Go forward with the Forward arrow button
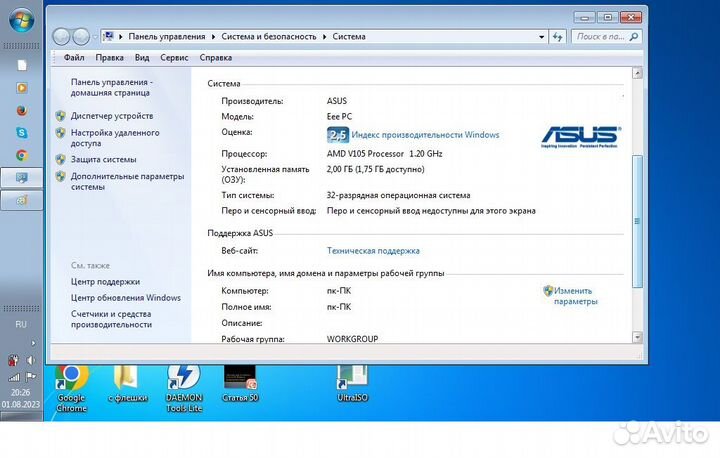 point(81,37)
